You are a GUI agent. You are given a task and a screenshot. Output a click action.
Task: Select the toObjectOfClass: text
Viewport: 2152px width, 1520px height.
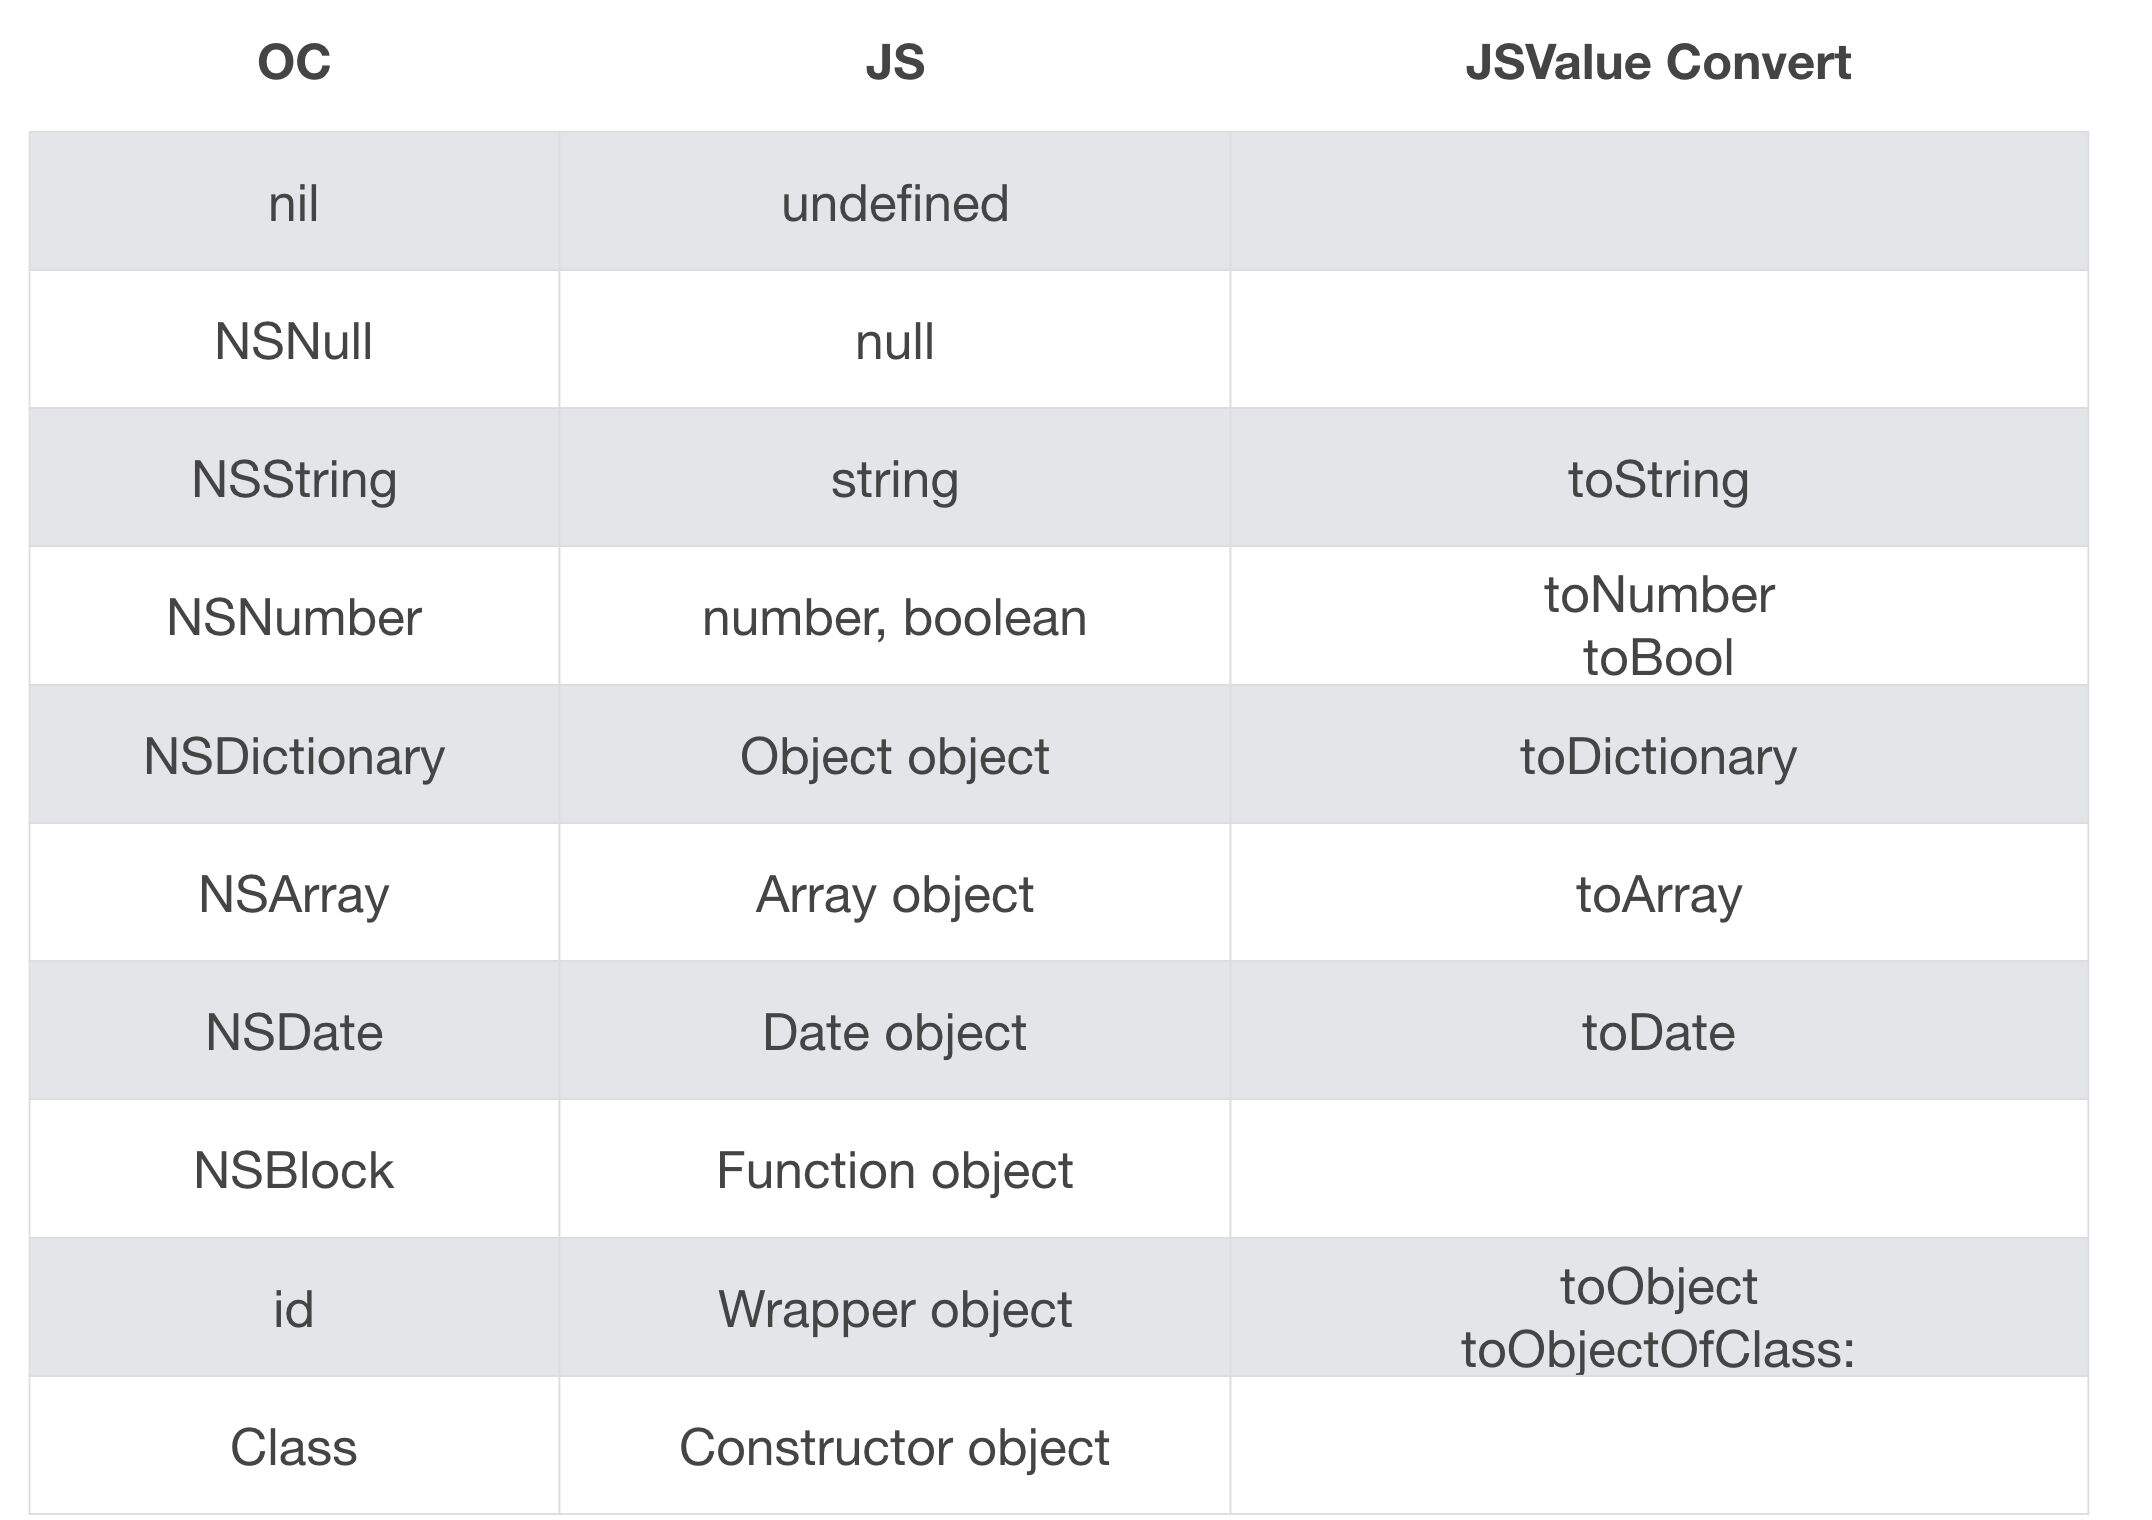[x=1658, y=1350]
